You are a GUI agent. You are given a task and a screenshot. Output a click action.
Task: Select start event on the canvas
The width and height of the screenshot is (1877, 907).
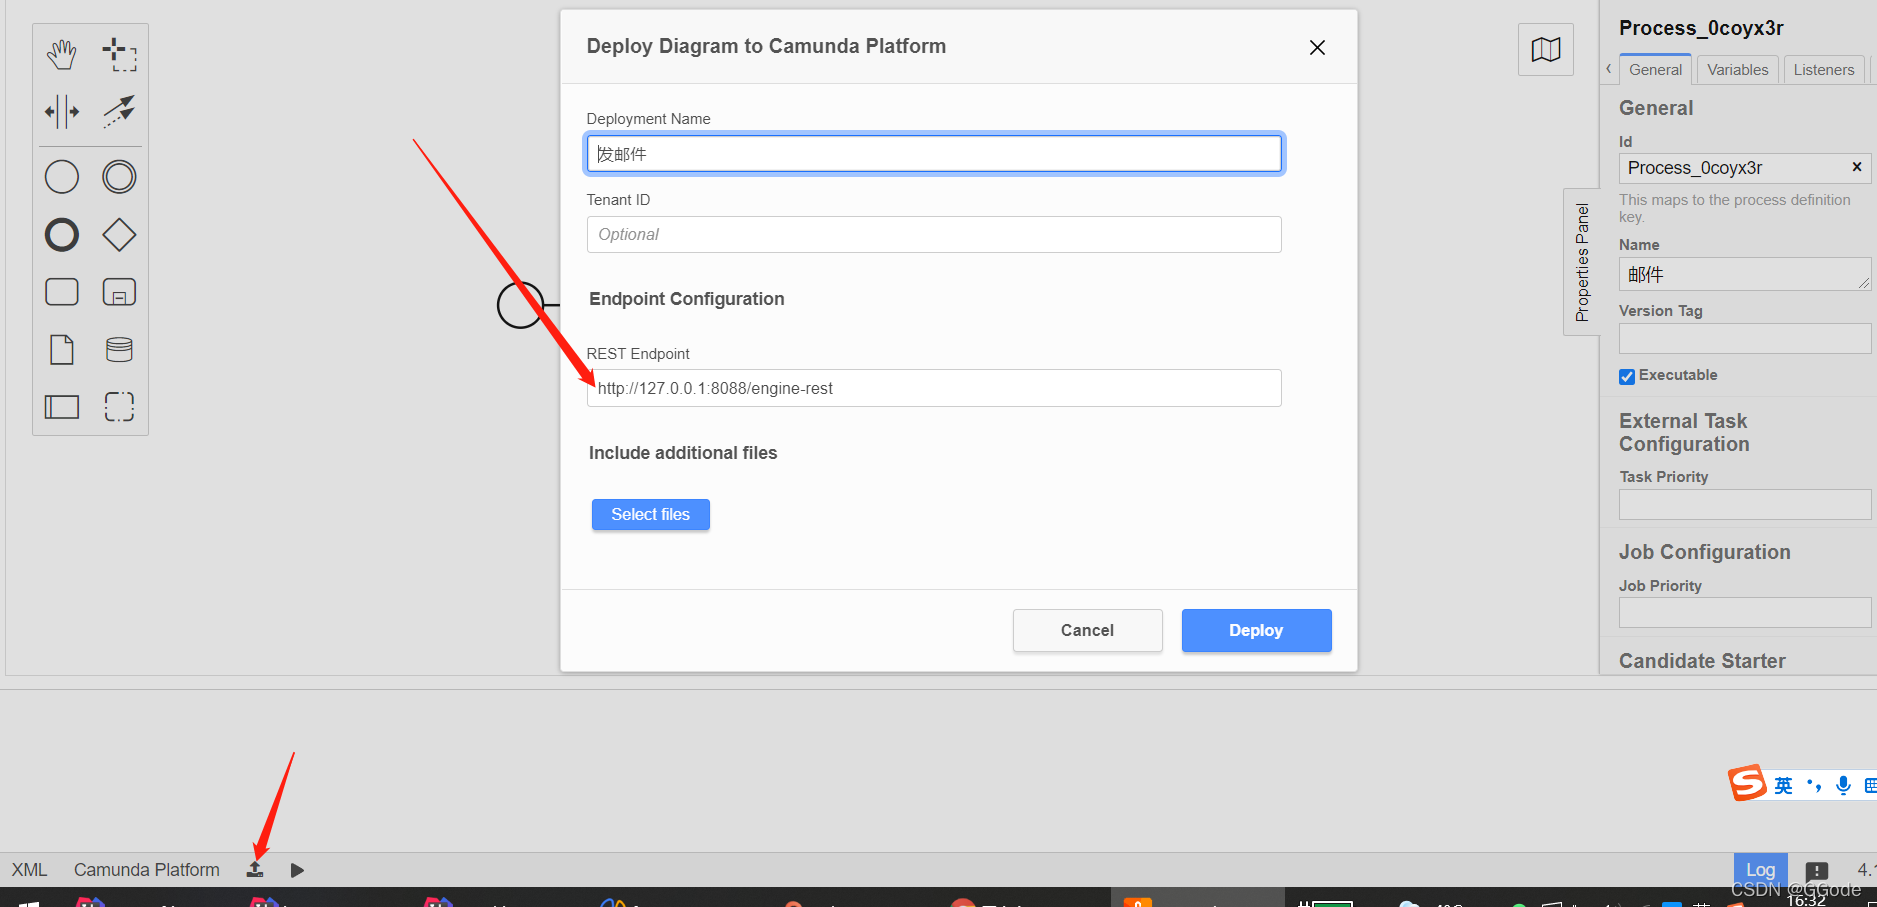(x=520, y=305)
